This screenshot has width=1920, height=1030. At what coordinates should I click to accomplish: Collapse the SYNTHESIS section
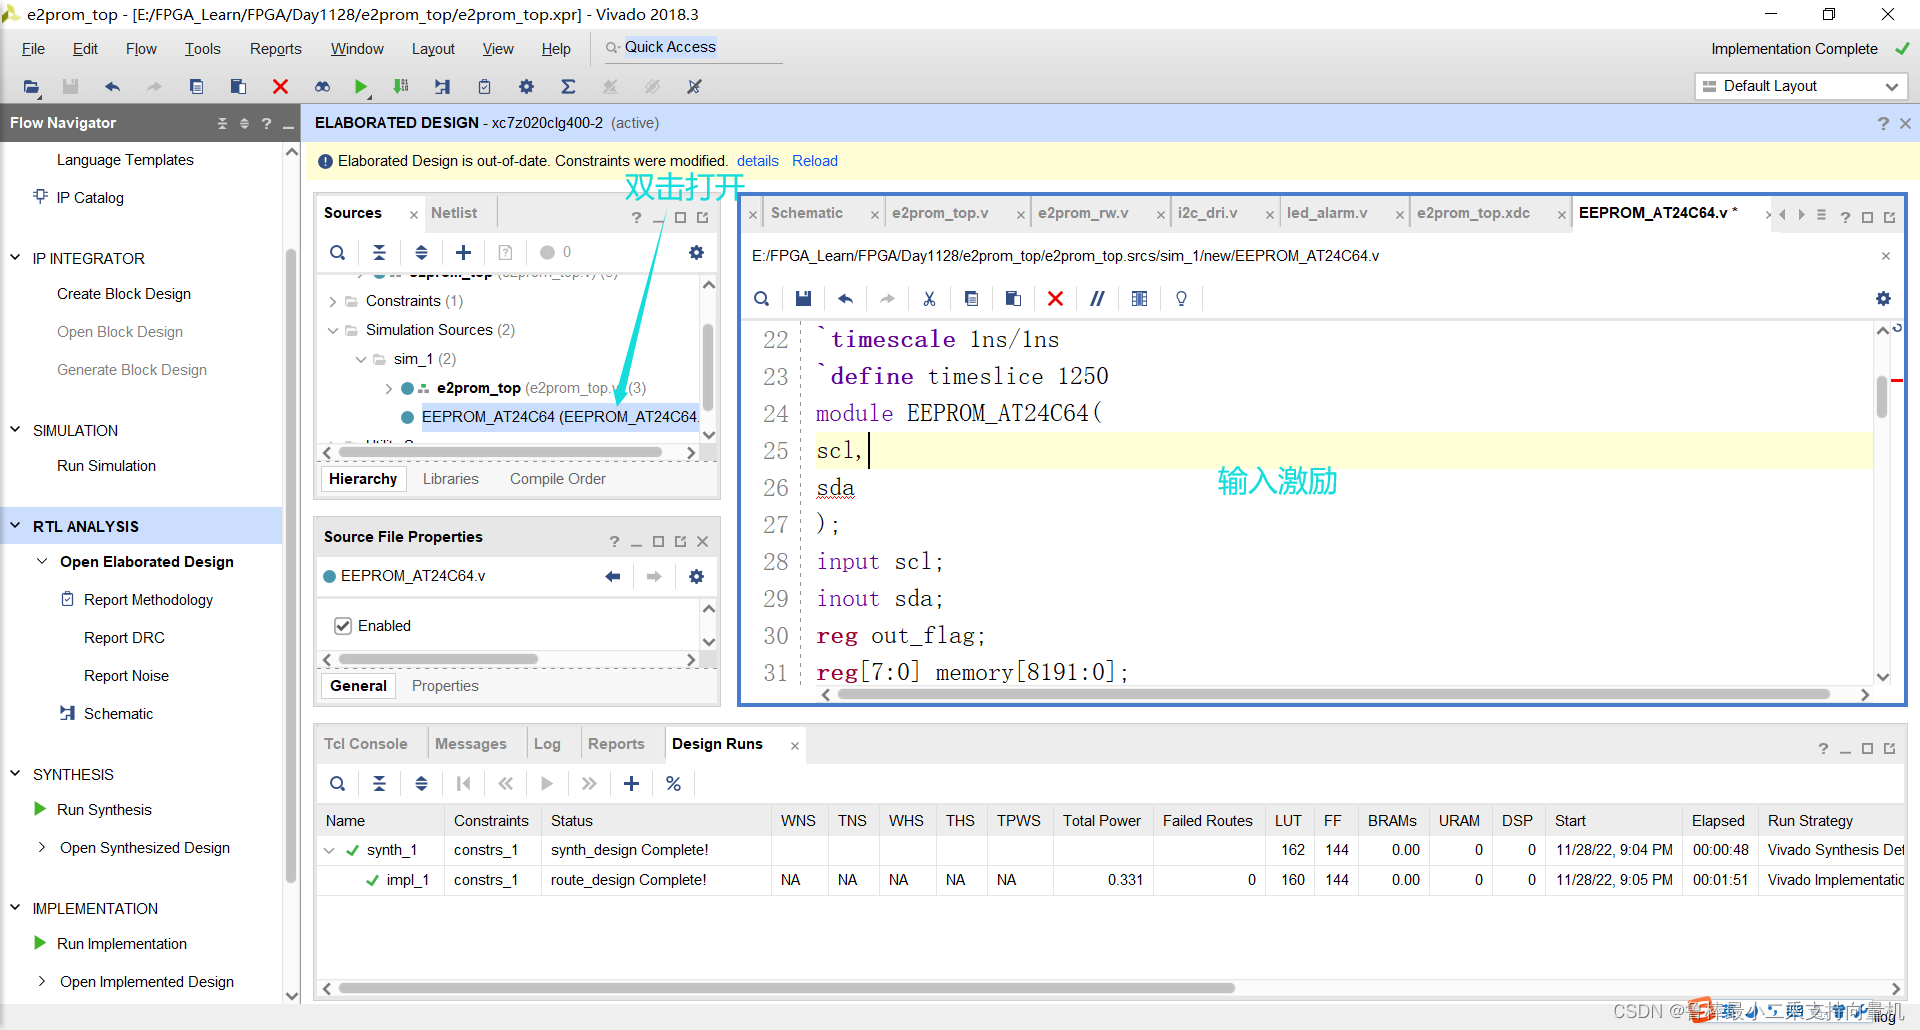coord(15,774)
